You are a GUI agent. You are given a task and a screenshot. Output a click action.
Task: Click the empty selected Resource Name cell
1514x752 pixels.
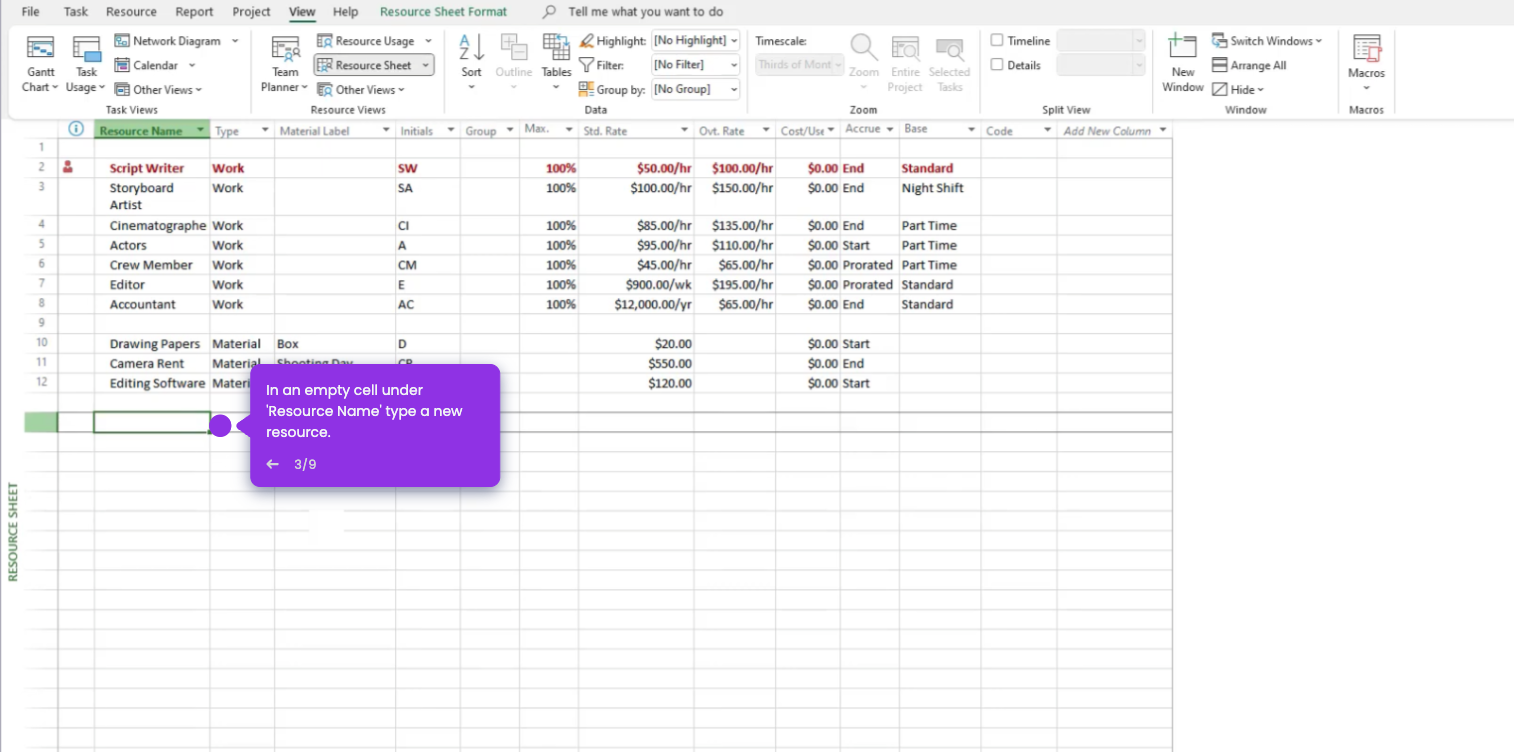pos(152,422)
